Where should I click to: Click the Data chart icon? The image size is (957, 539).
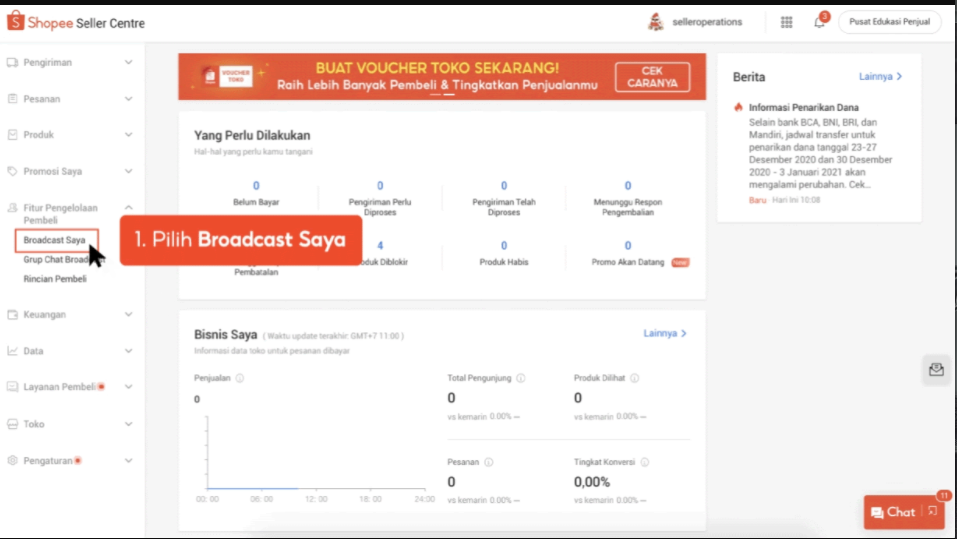click(12, 350)
